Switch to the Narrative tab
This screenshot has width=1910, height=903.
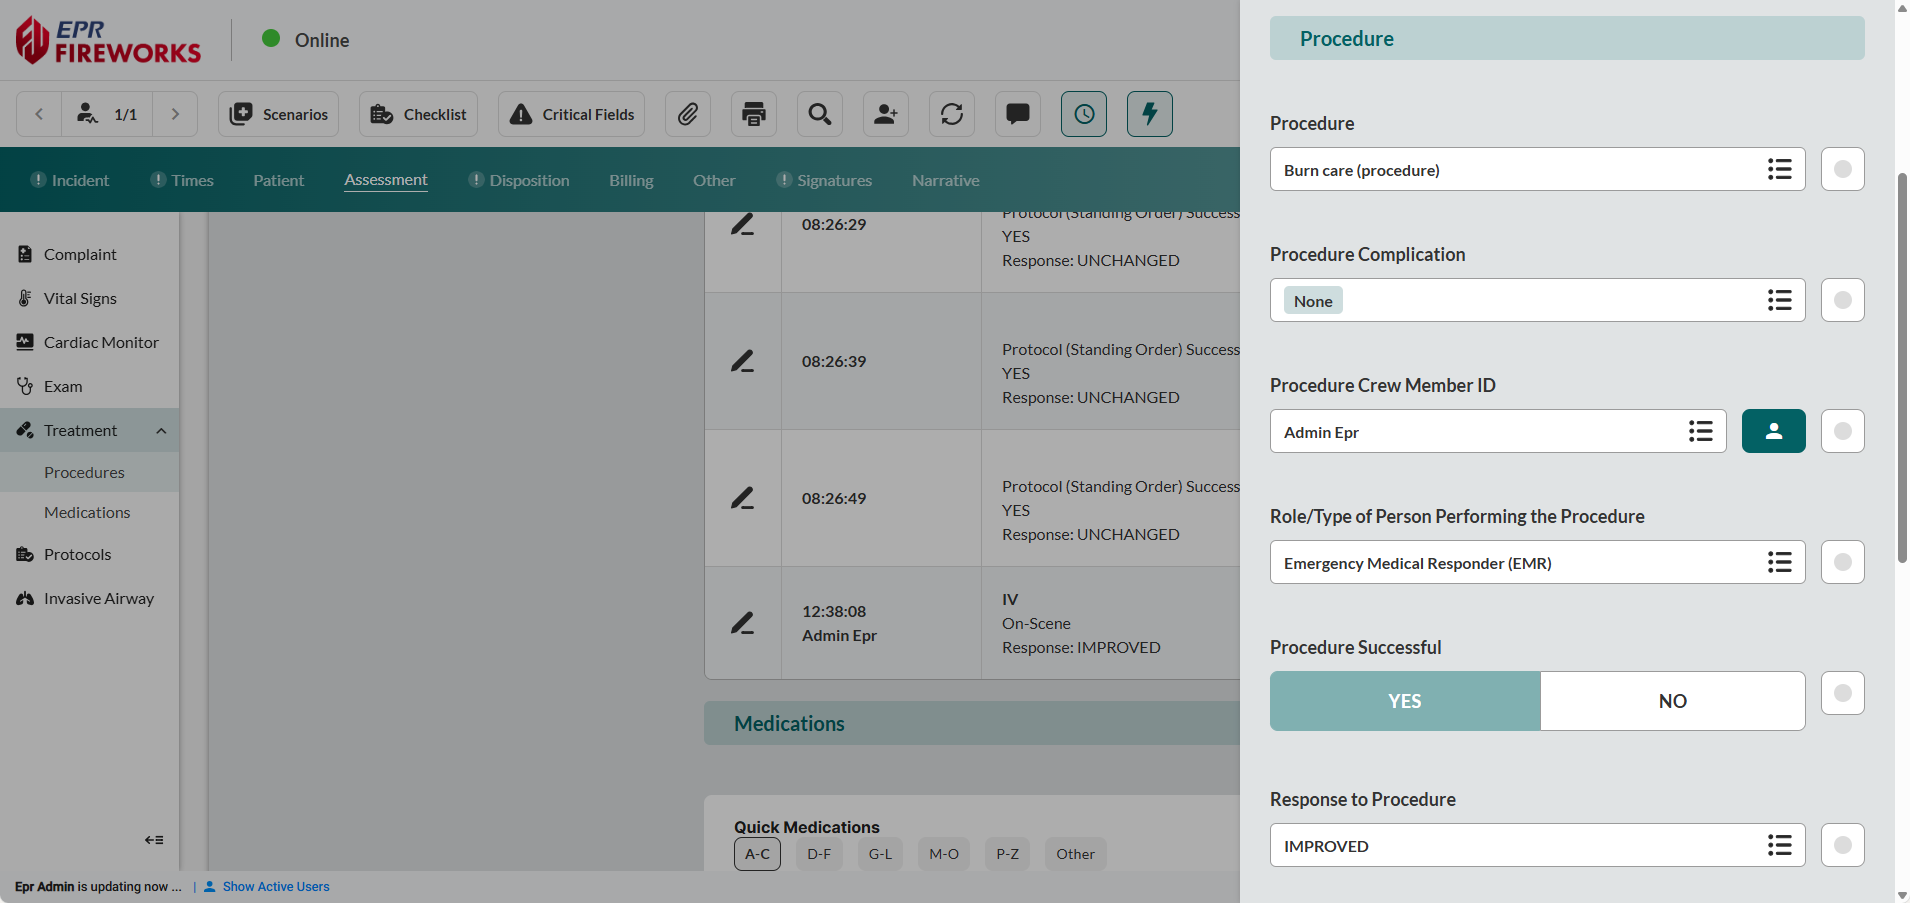[944, 180]
